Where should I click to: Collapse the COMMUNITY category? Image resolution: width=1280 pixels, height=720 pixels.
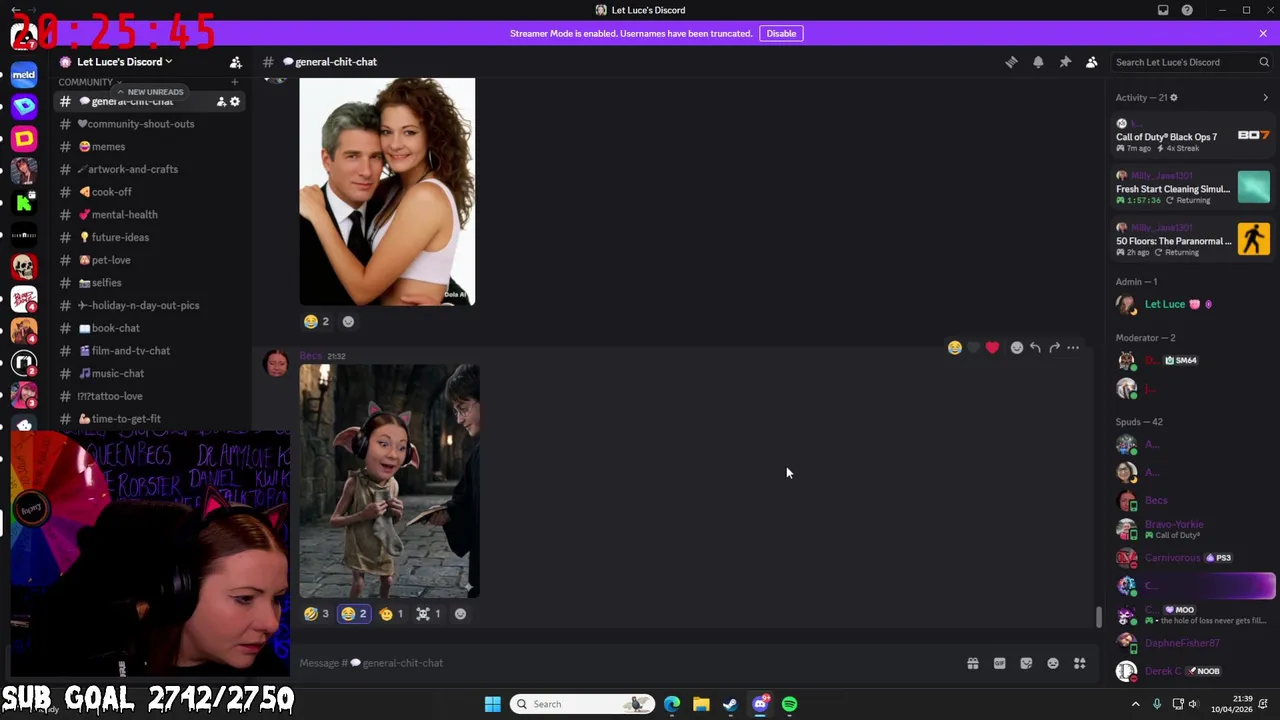[90, 82]
